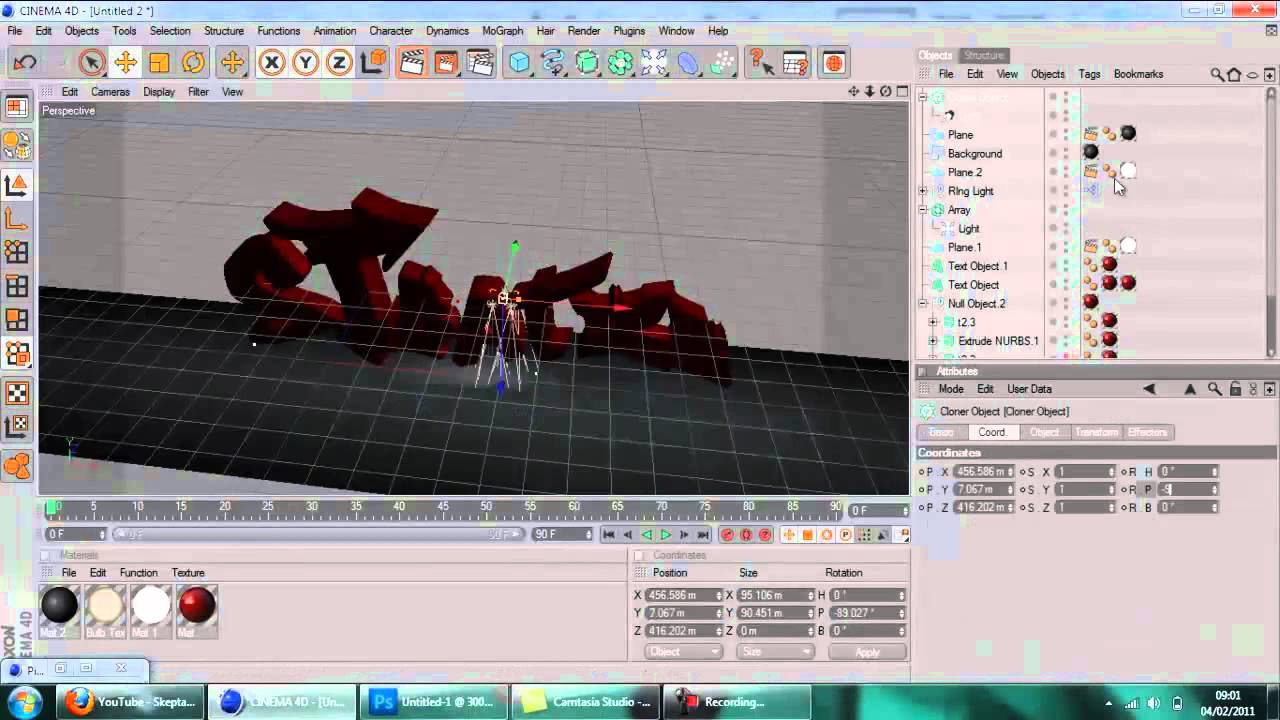
Task: Open the Array modeling objects icon
Action: [x=621, y=63]
